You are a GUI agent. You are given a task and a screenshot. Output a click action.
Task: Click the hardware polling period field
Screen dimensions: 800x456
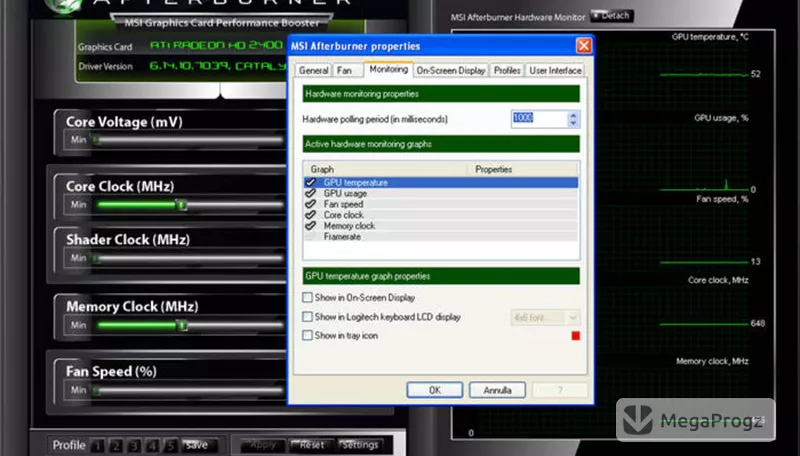point(539,119)
